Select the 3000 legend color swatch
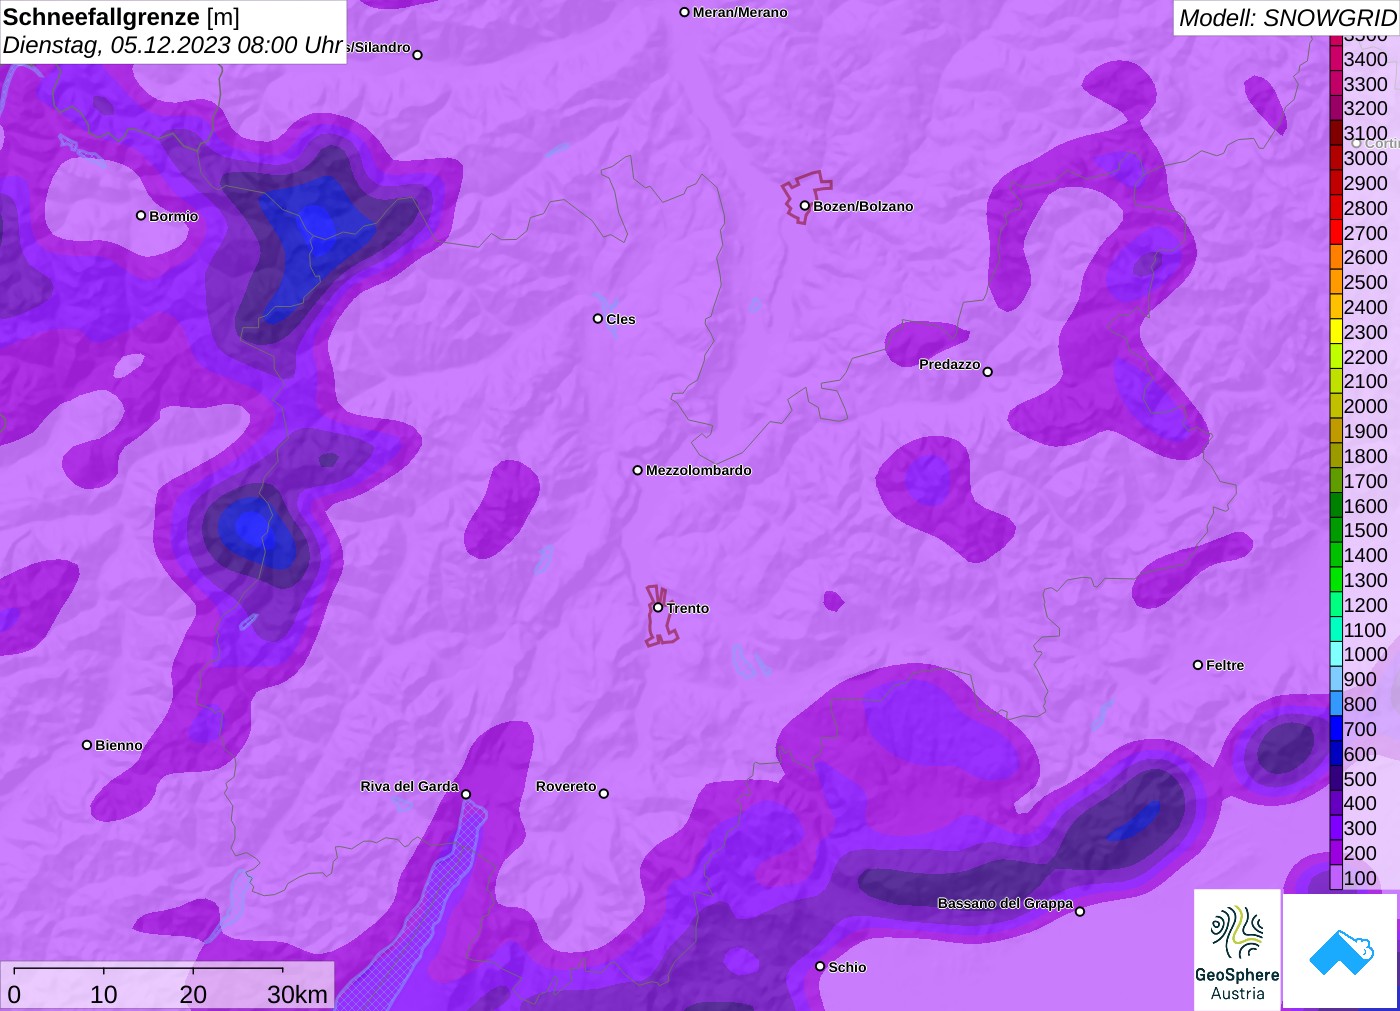1400x1011 pixels. [x=1336, y=158]
